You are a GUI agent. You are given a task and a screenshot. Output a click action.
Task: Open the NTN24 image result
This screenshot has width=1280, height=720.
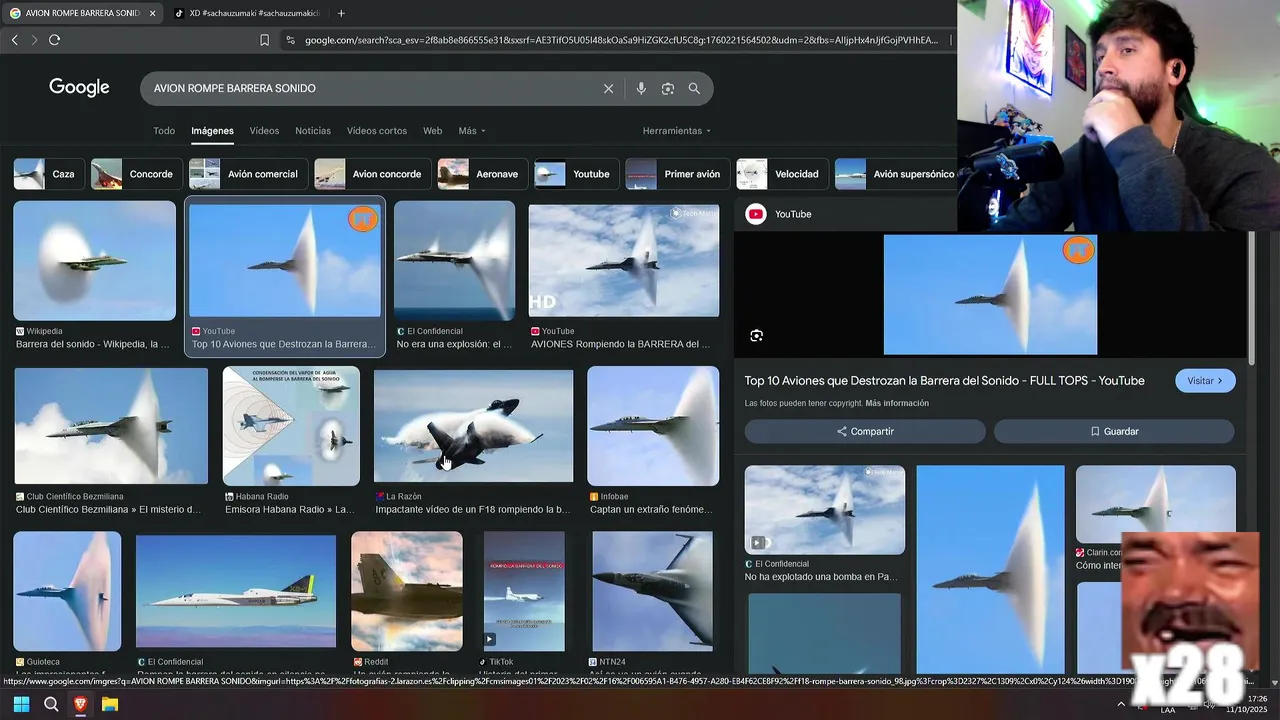point(653,591)
